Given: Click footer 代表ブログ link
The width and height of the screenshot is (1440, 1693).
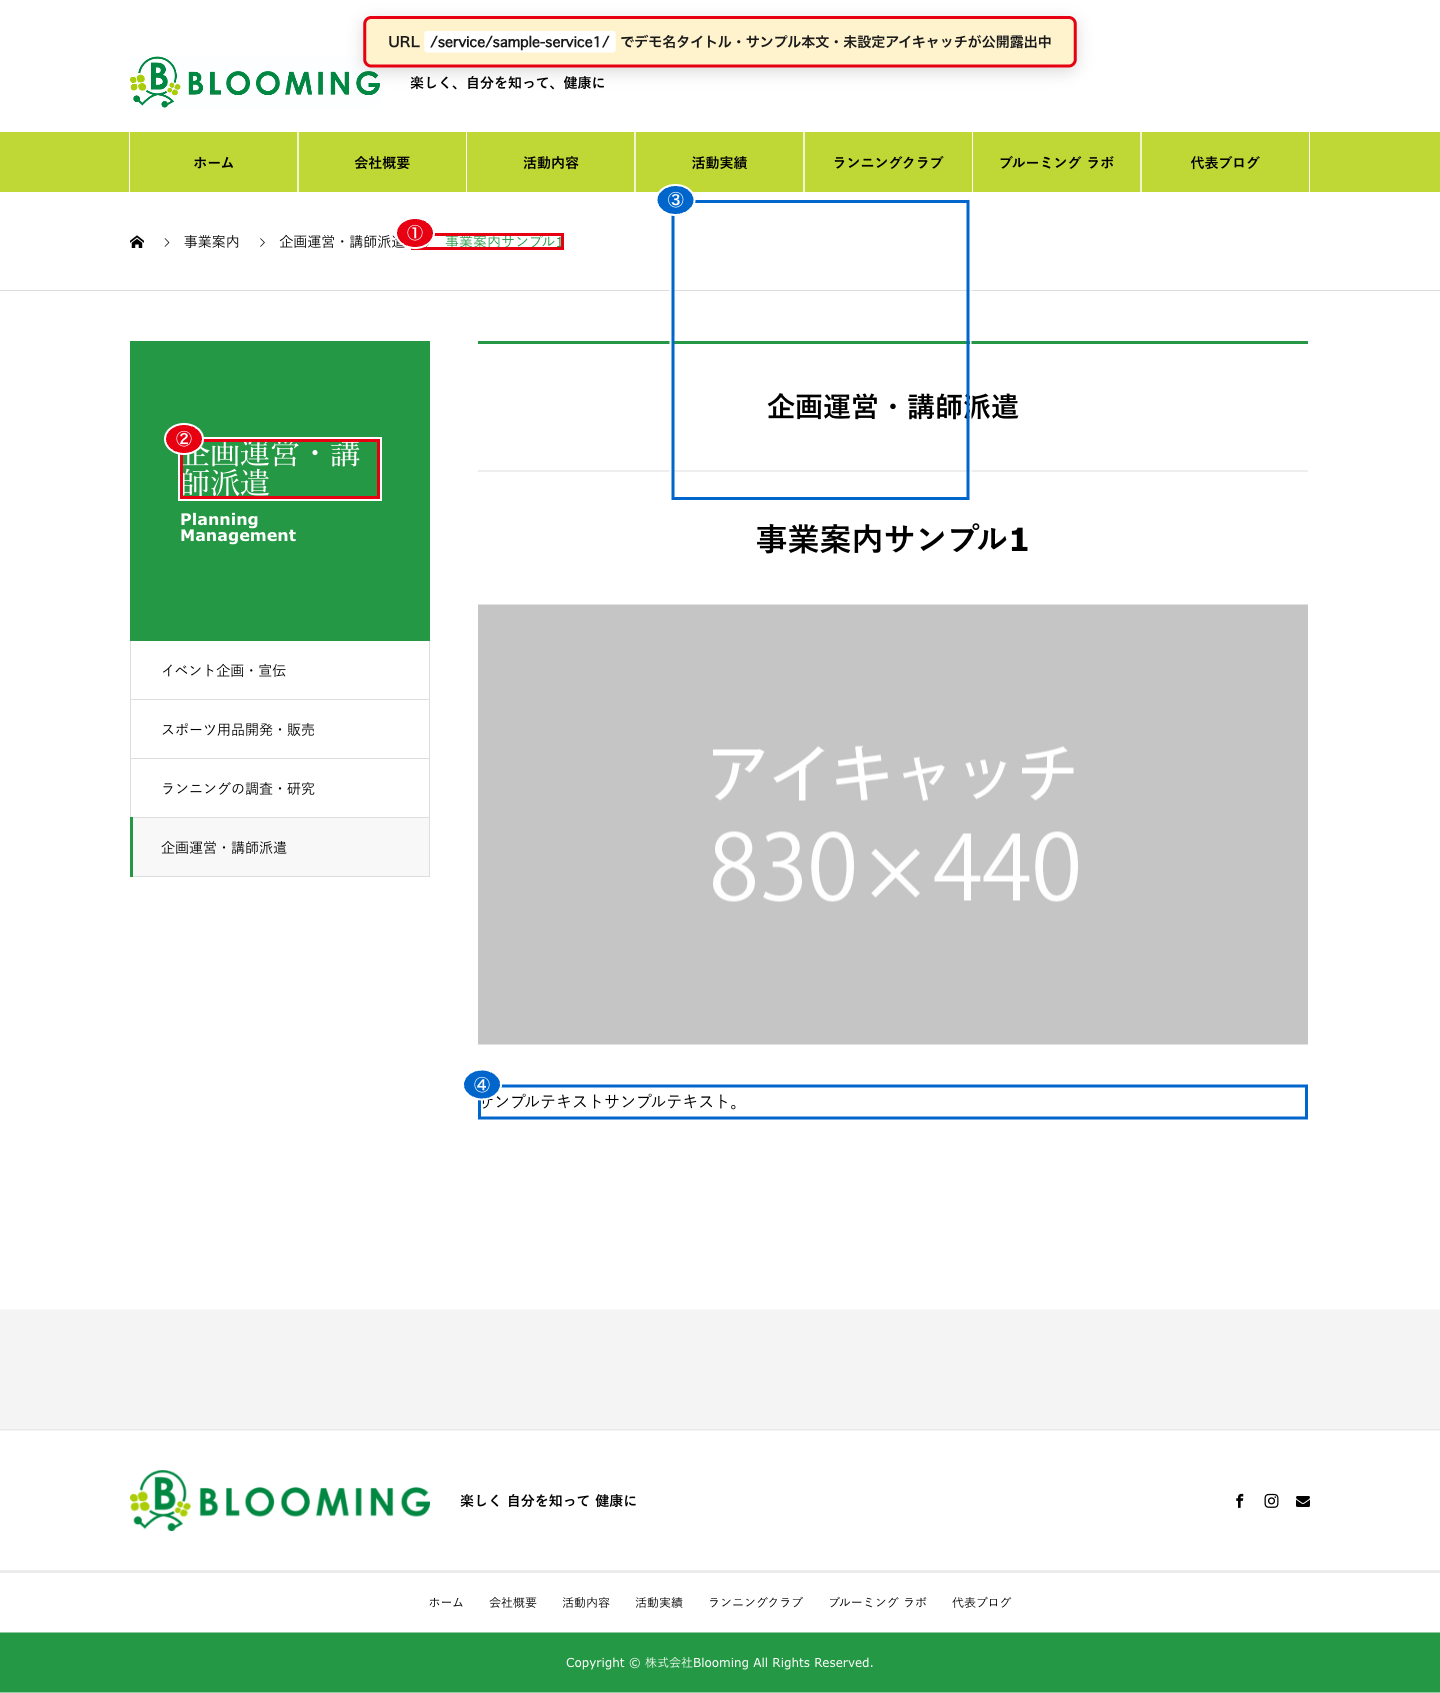Looking at the screenshot, I should point(982,1602).
